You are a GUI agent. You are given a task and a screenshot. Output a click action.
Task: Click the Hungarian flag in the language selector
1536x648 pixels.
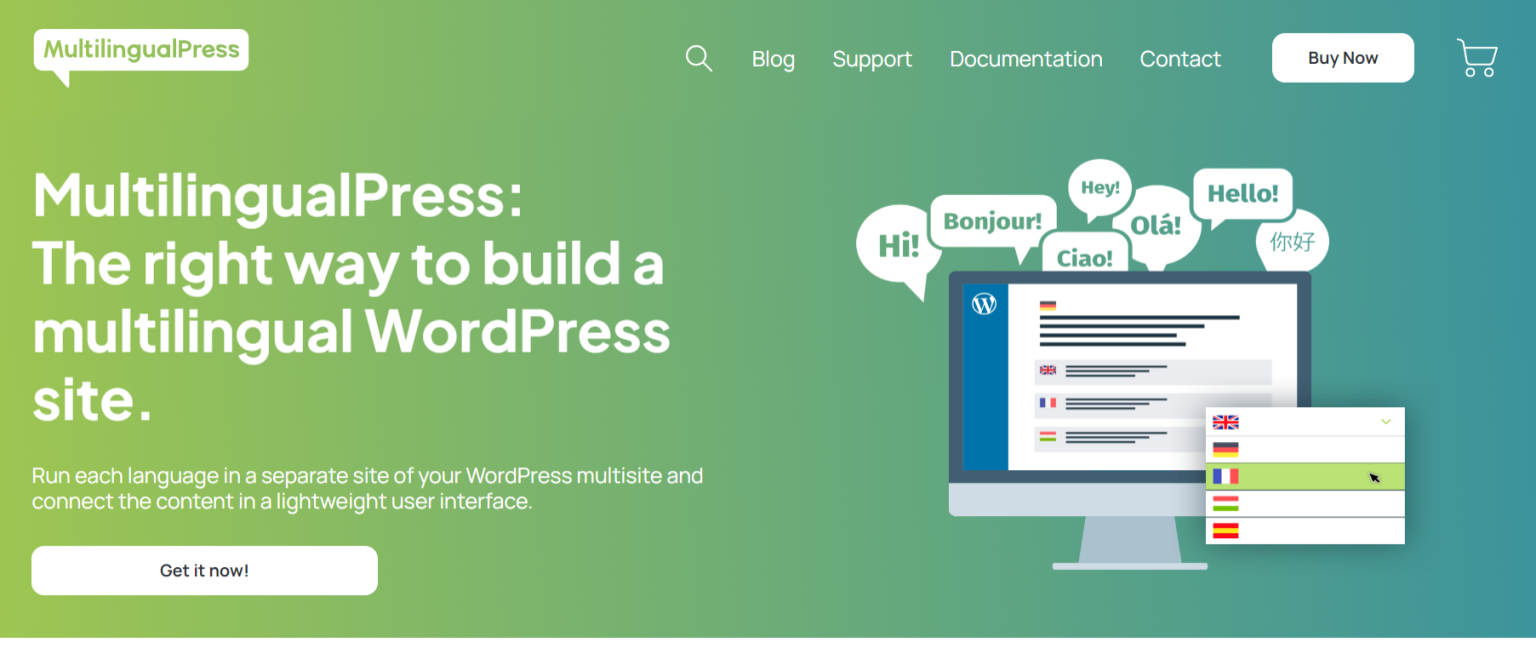tap(1227, 504)
